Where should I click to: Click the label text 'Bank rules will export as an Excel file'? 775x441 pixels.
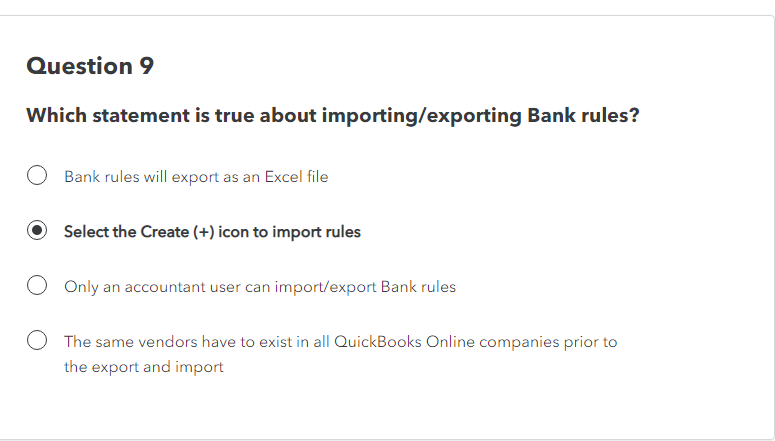(x=196, y=177)
